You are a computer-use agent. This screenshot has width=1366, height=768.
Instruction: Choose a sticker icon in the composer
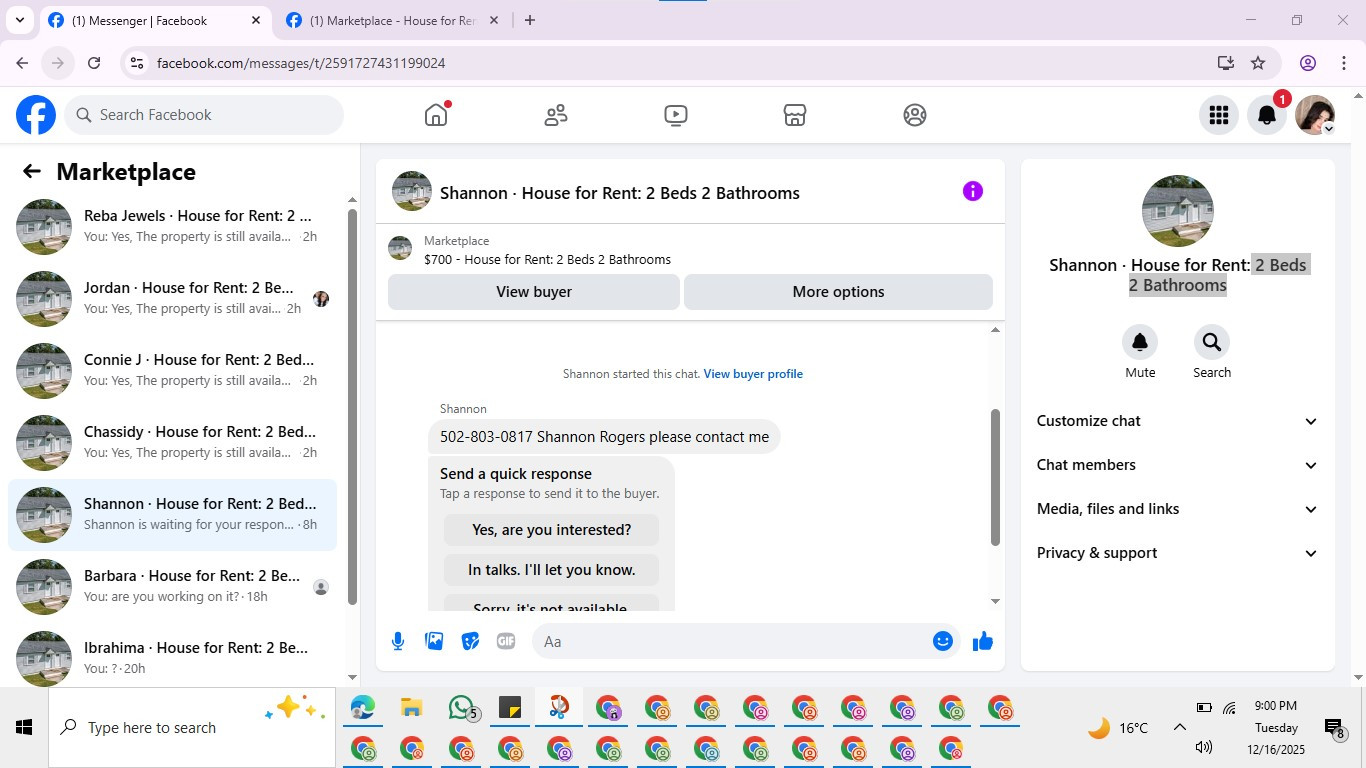470,641
